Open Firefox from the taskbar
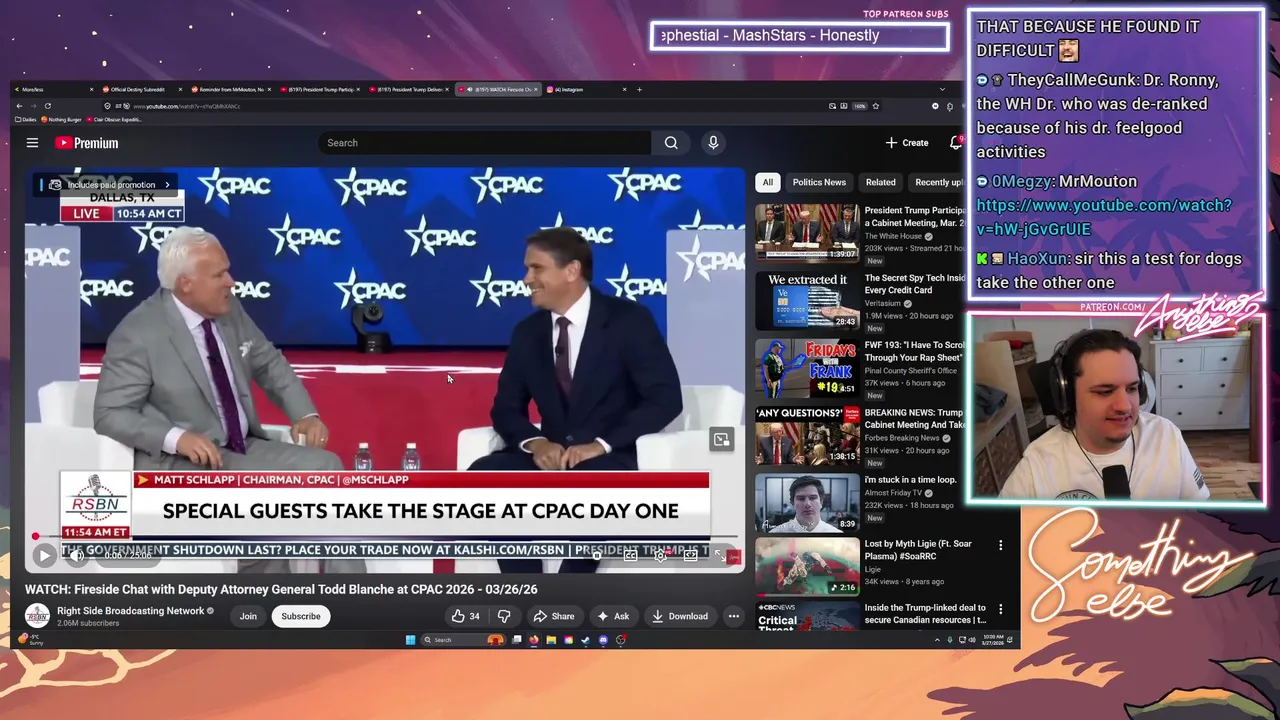Screen dimensions: 1280x720 click(534, 640)
